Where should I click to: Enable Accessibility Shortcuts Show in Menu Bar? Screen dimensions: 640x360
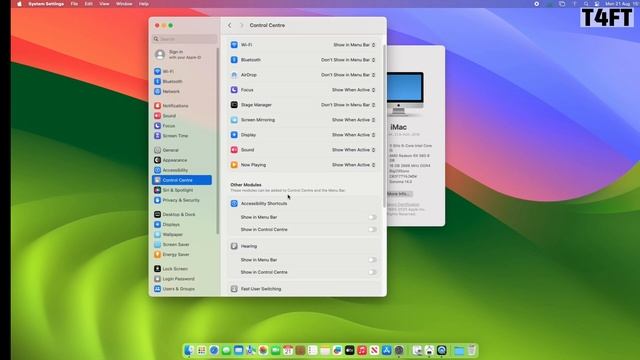point(372,217)
